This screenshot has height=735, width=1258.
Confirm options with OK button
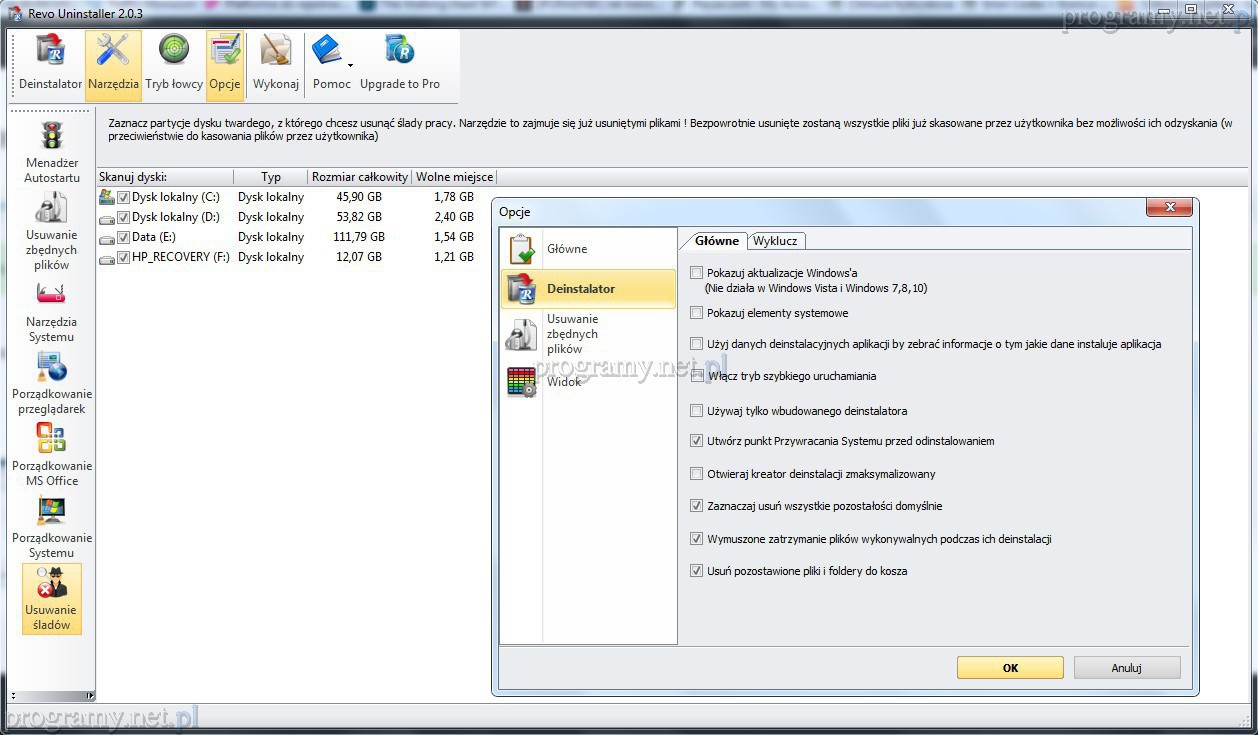[x=1010, y=668]
